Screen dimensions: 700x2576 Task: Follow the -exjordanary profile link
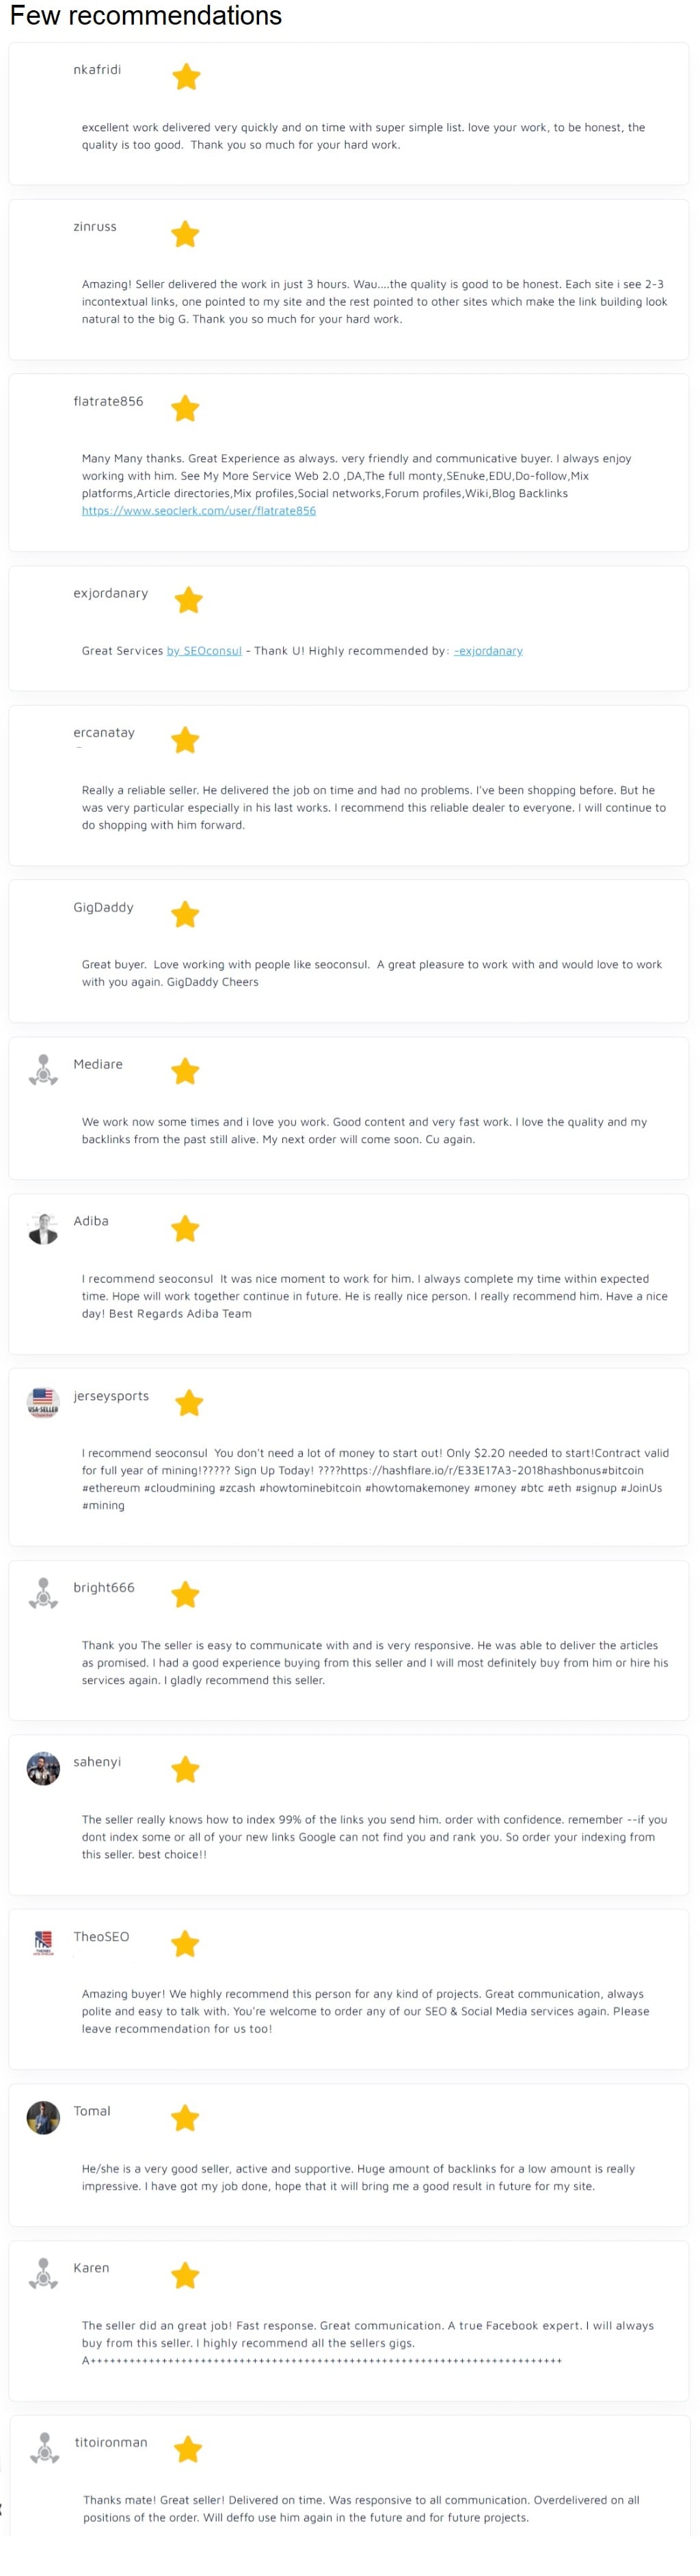[488, 651]
